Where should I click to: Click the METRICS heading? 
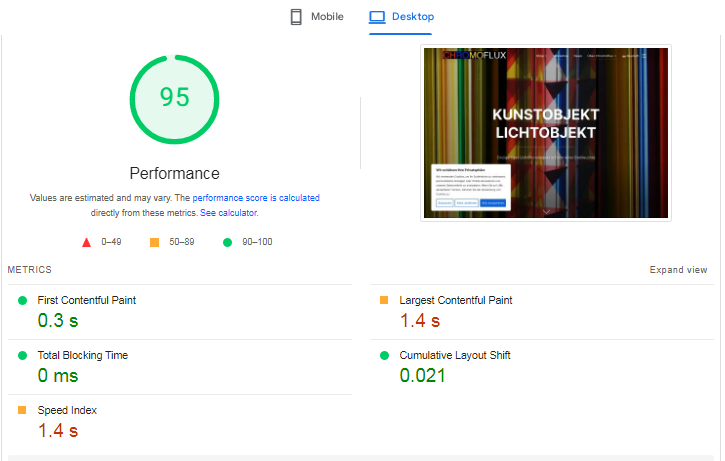tap(30, 270)
